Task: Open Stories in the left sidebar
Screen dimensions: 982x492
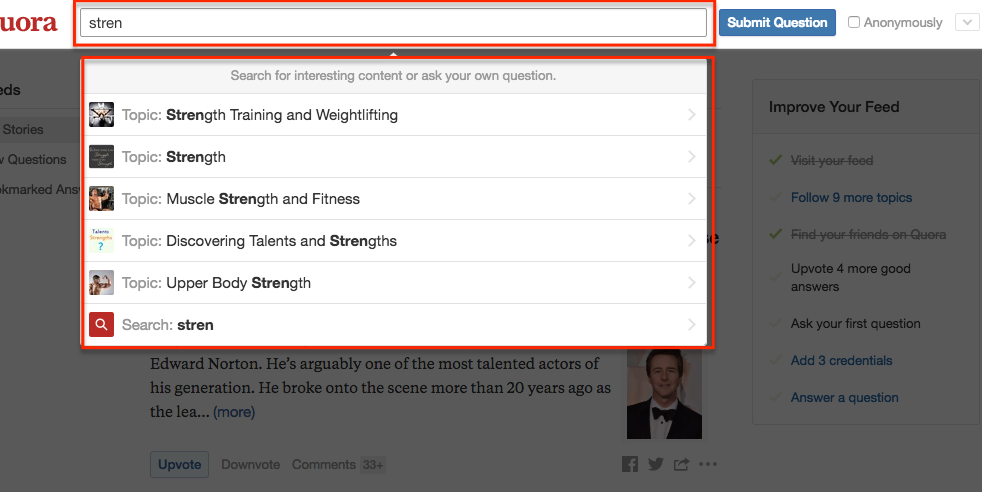Action: pos(23,130)
